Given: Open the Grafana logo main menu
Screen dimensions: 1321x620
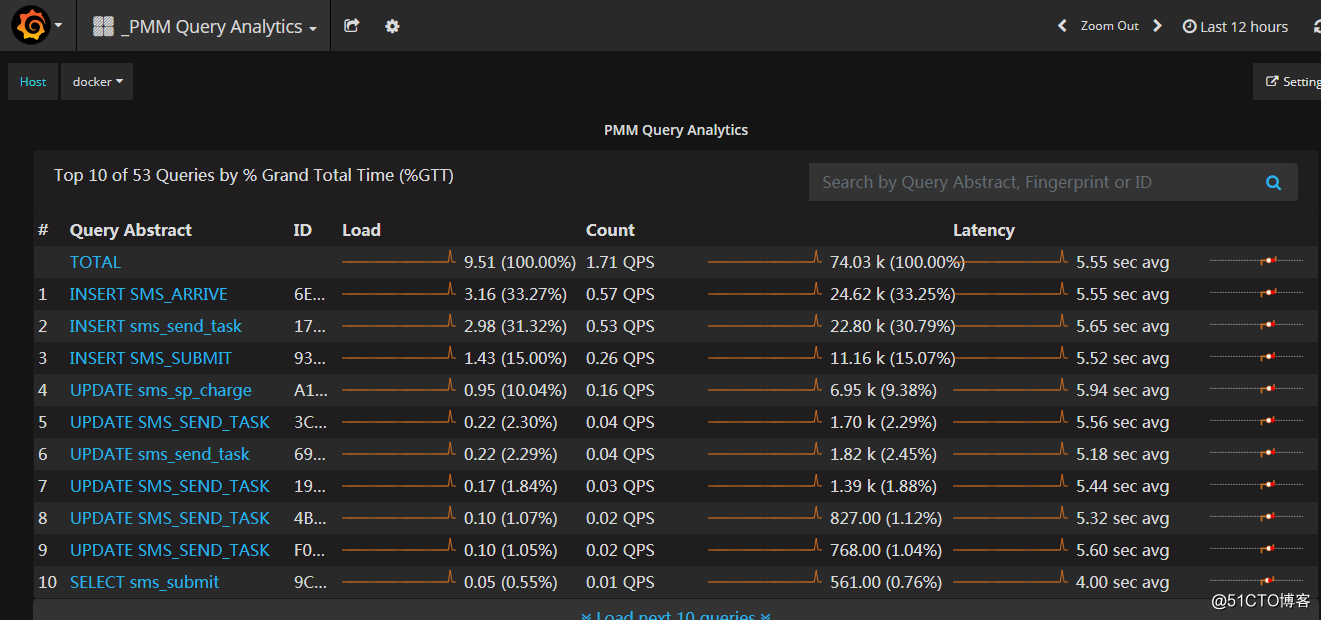Looking at the screenshot, I should [x=31, y=26].
